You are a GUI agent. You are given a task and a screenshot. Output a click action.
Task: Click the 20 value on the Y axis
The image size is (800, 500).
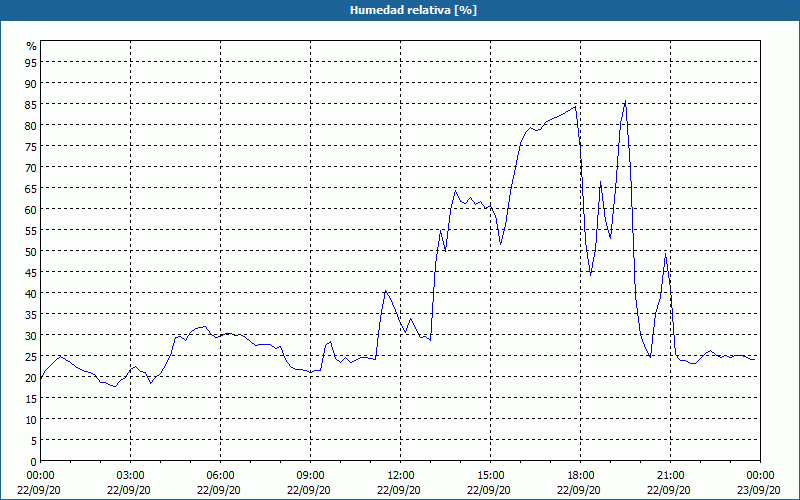(31, 378)
